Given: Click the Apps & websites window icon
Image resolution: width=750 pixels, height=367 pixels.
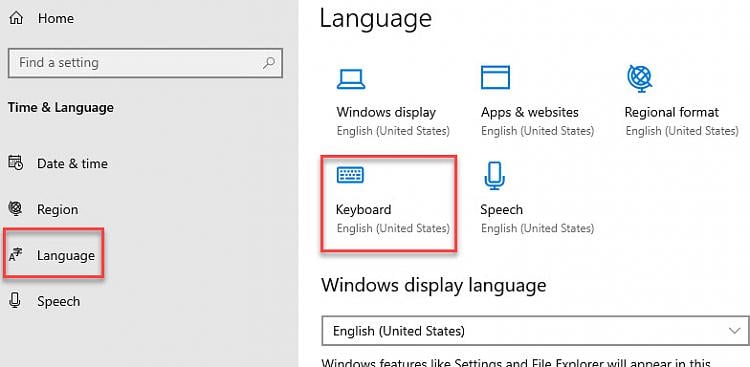Looking at the screenshot, I should tap(496, 78).
